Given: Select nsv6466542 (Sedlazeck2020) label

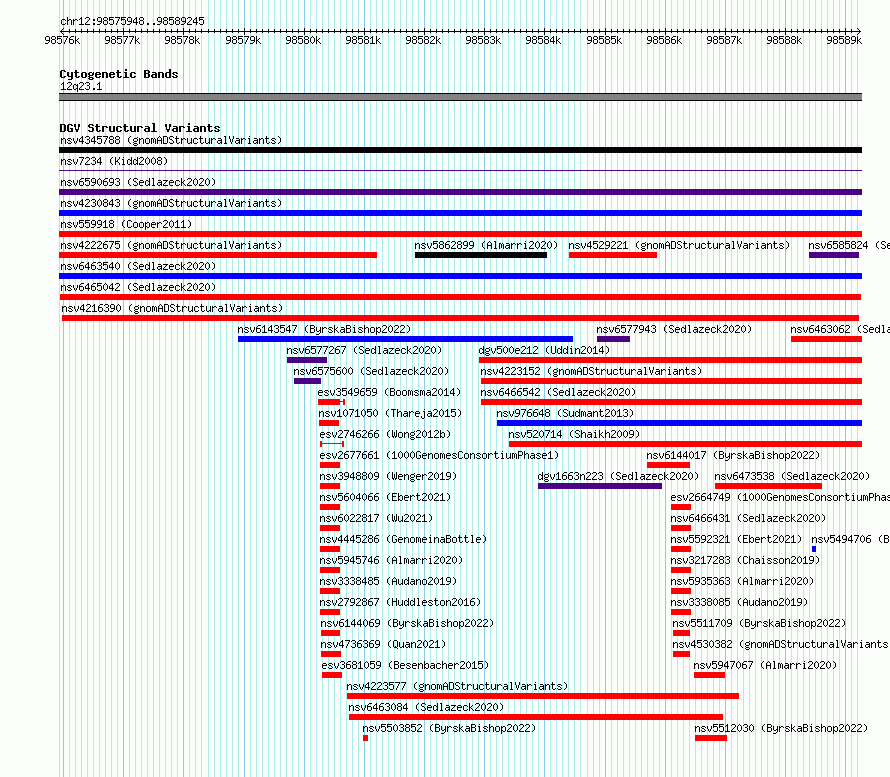Looking at the screenshot, I should pyautogui.click(x=558, y=392).
